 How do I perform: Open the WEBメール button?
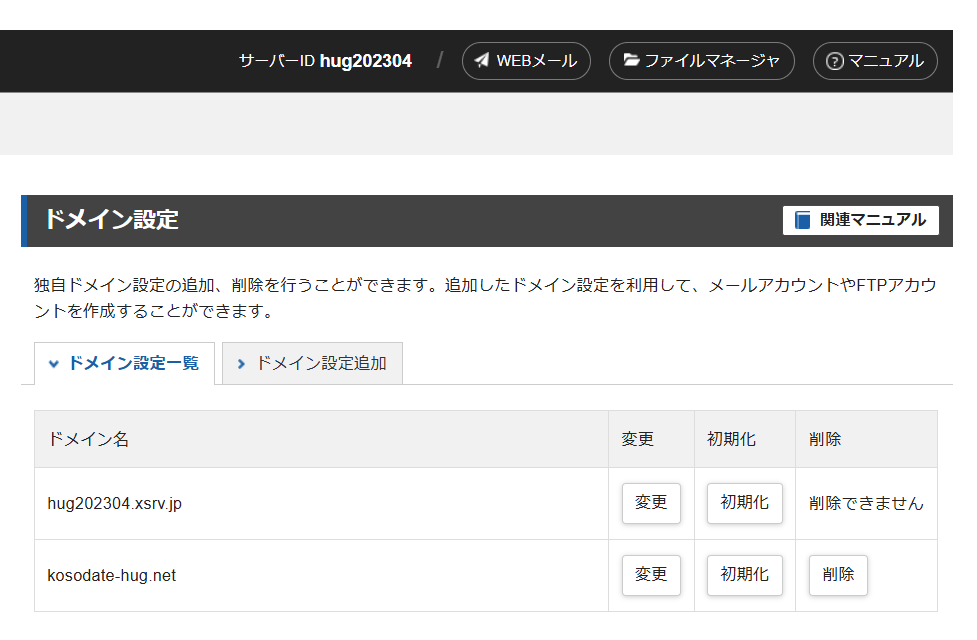point(526,61)
